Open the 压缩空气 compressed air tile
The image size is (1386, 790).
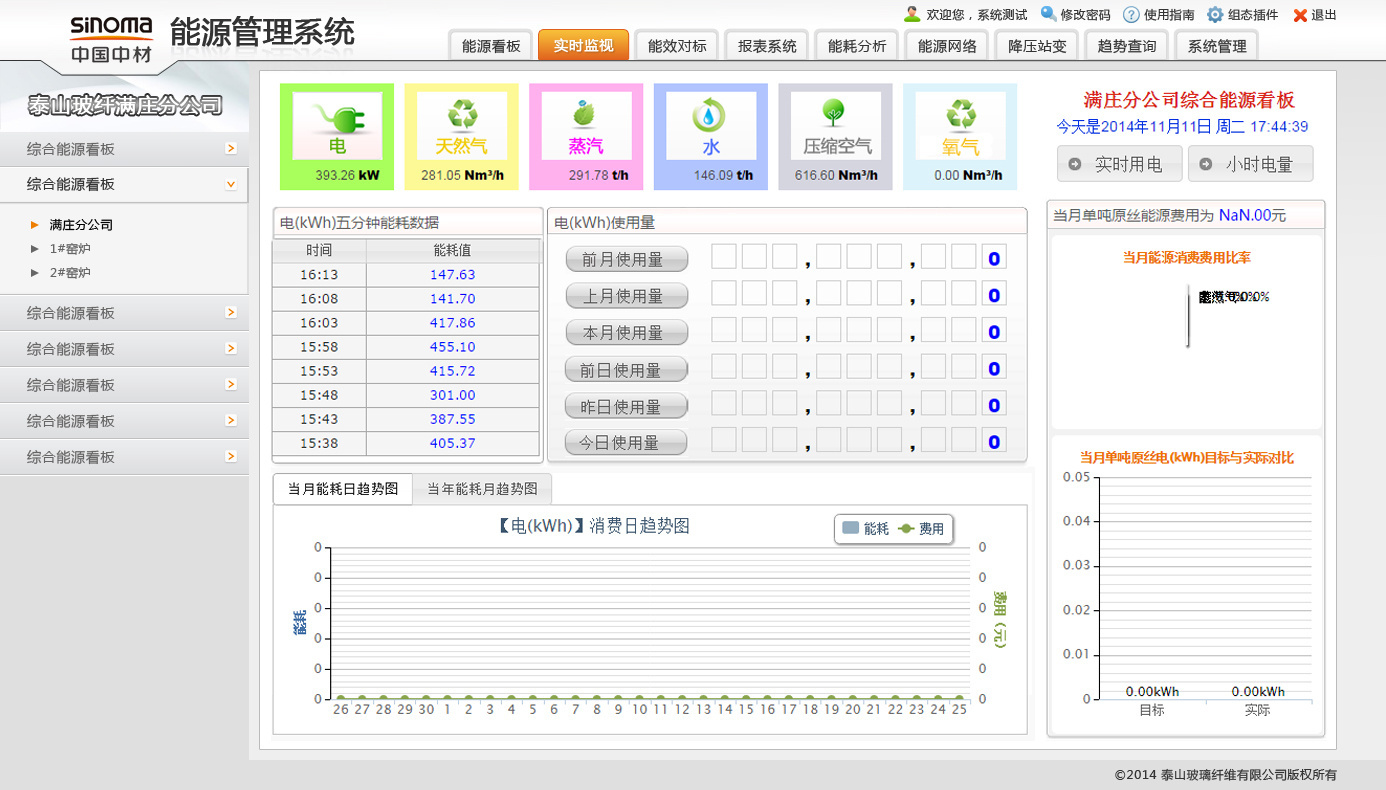(836, 136)
